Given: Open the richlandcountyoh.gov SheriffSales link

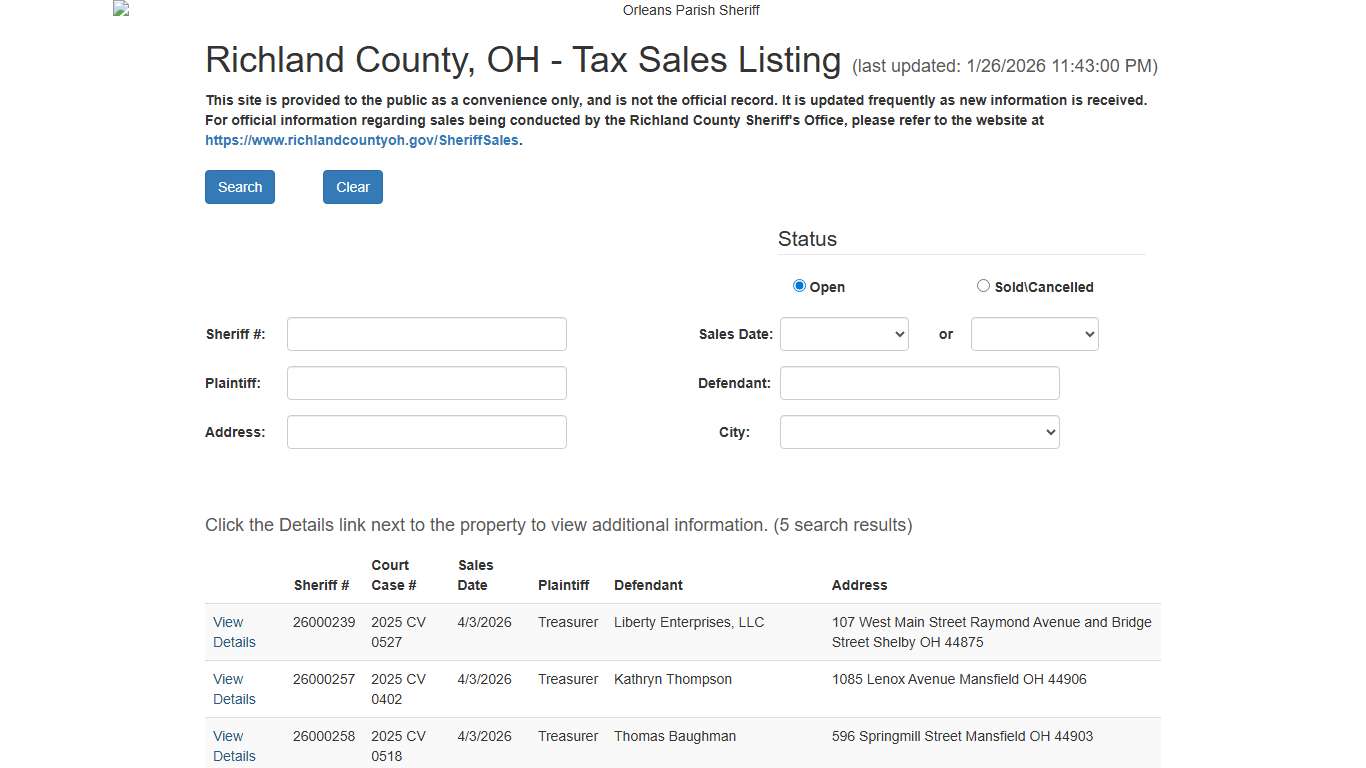Looking at the screenshot, I should [362, 140].
